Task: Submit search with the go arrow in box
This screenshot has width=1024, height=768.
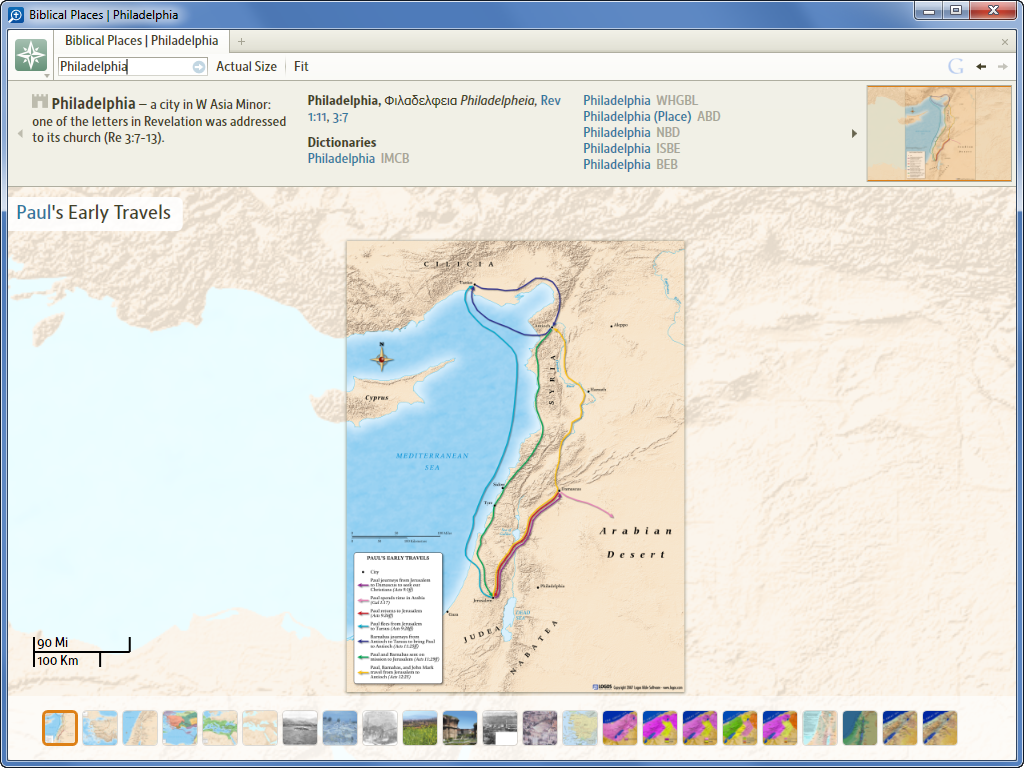Action: [199, 67]
